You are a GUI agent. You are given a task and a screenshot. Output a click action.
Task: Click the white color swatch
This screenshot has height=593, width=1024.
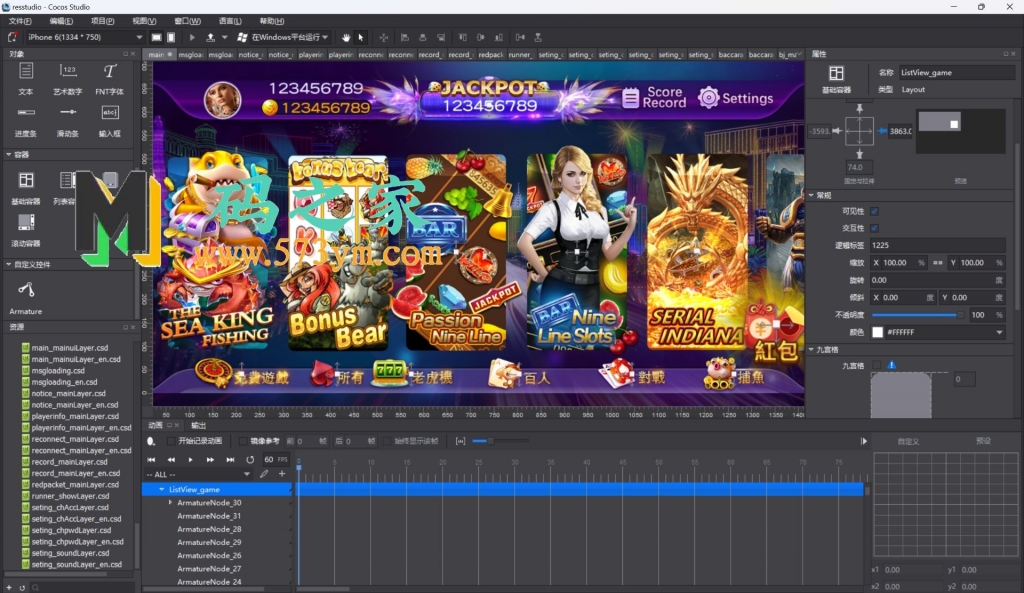click(x=878, y=332)
